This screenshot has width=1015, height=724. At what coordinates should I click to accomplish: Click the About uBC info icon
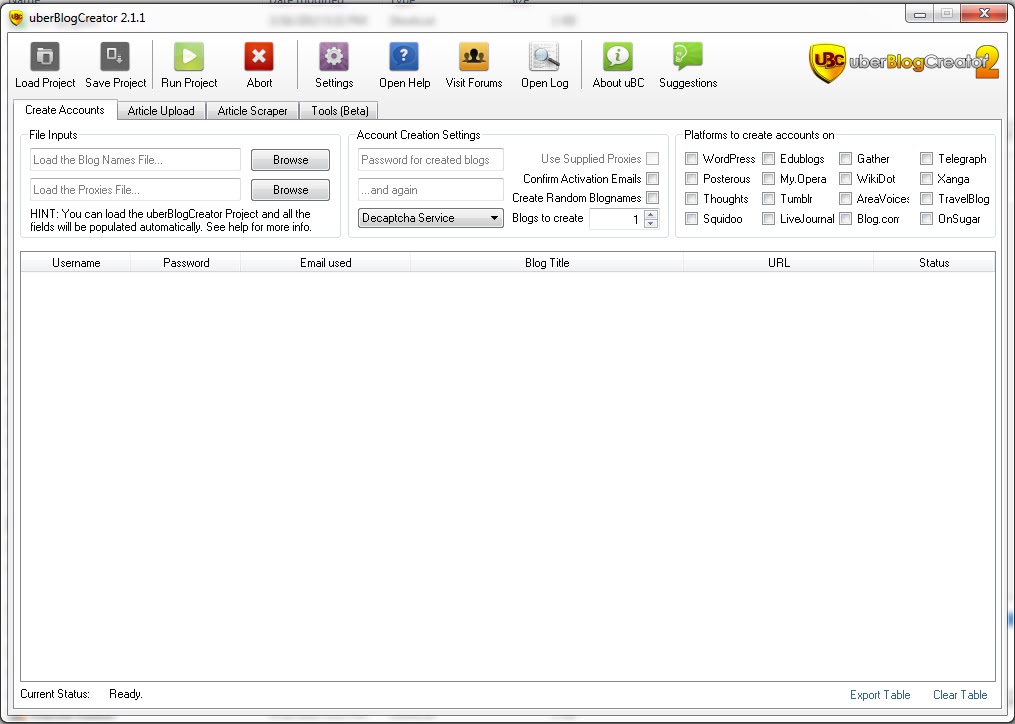tap(618, 57)
